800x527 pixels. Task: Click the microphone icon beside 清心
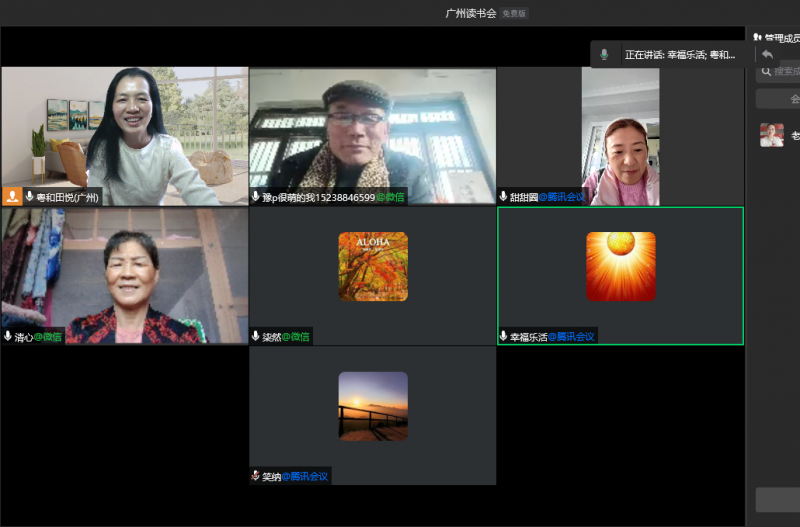[8, 337]
